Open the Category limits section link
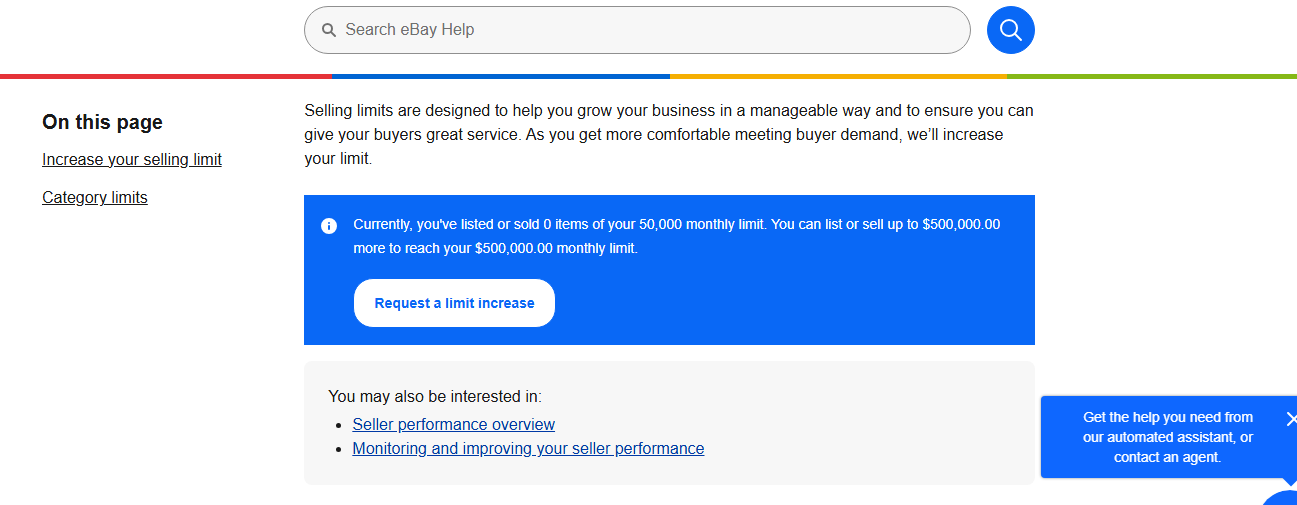The image size is (1297, 505). click(95, 198)
